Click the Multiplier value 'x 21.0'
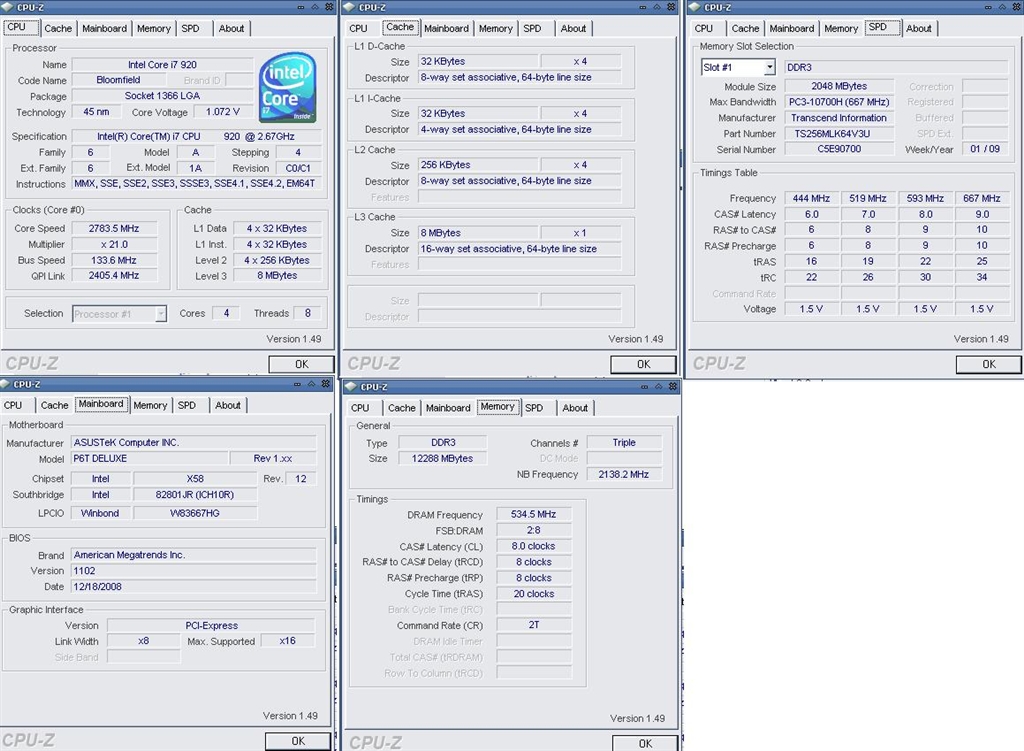The height and width of the screenshot is (751, 1024). pos(114,244)
